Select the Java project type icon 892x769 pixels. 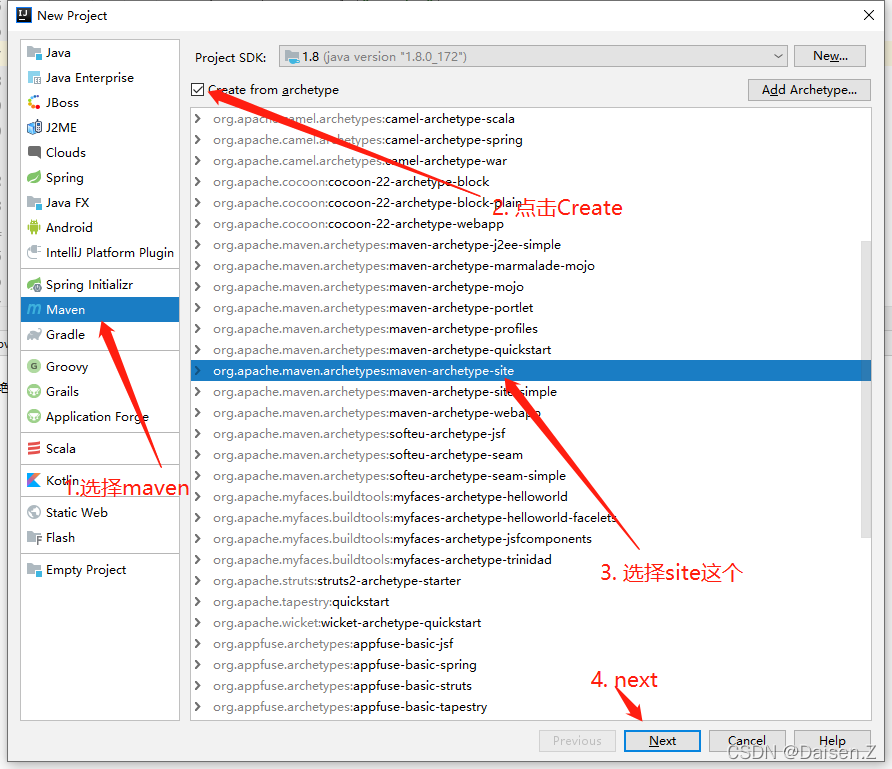(x=34, y=53)
